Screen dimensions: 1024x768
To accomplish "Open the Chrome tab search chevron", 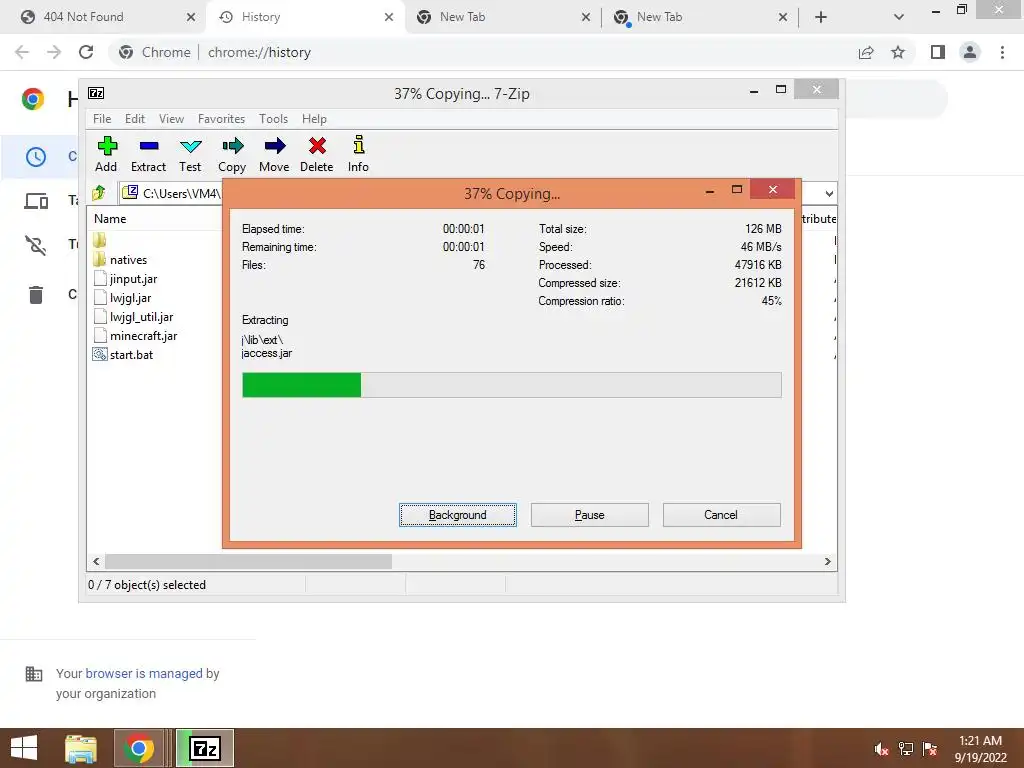I will pos(899,17).
